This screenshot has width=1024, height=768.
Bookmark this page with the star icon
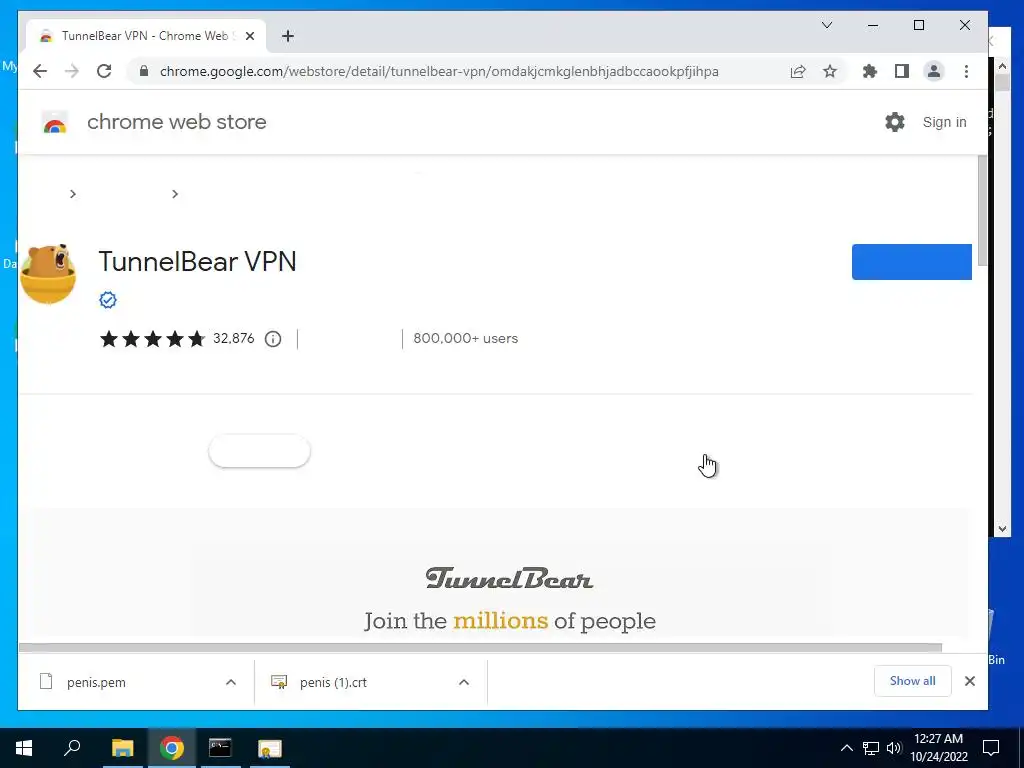(x=829, y=71)
